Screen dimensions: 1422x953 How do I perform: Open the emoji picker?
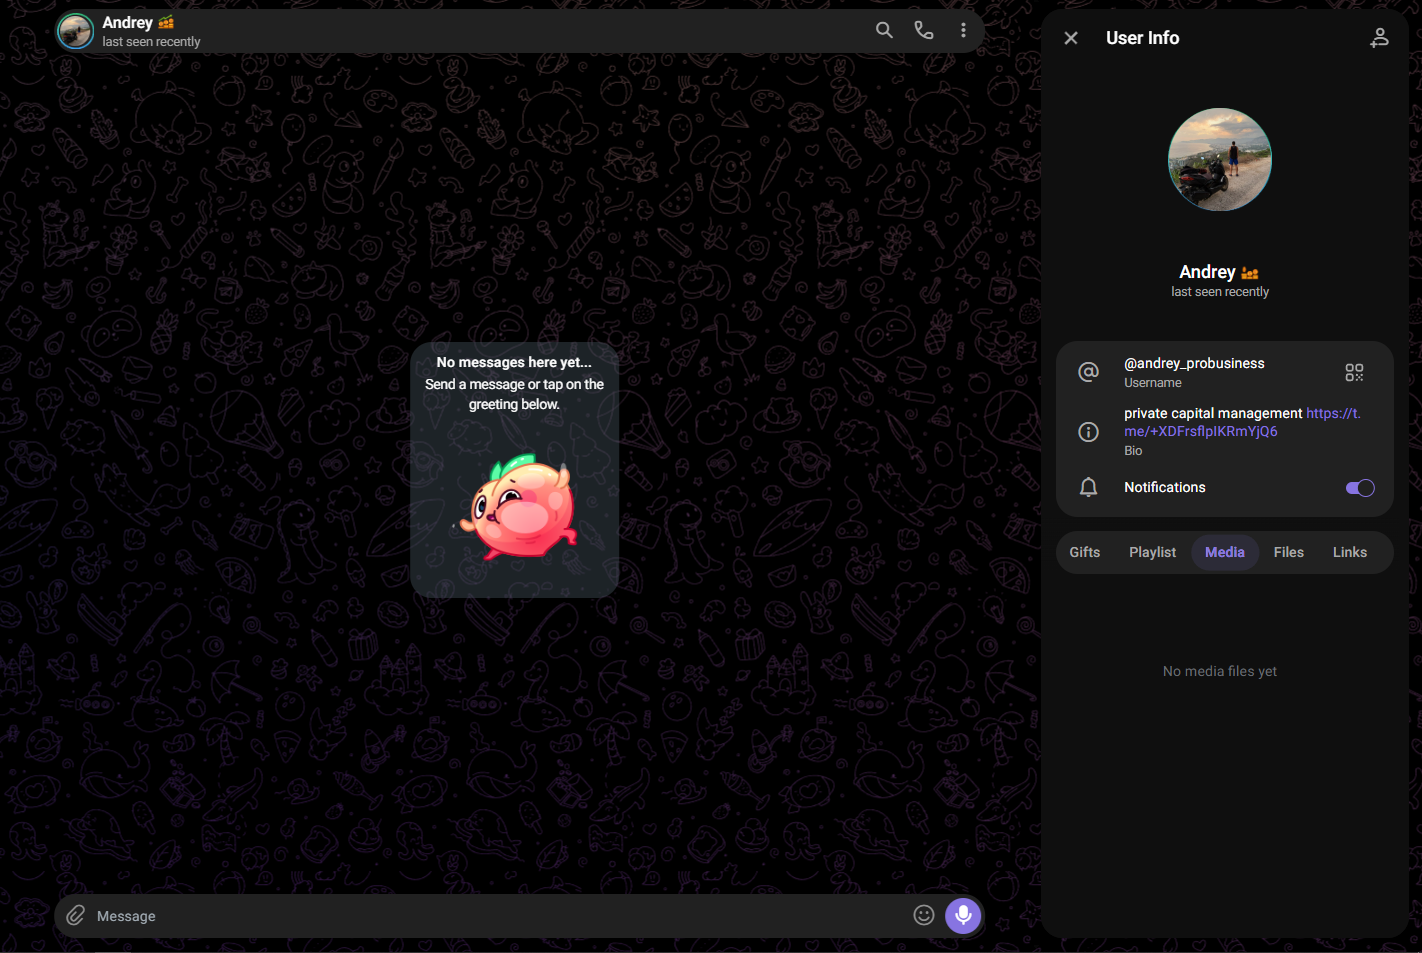pyautogui.click(x=924, y=915)
